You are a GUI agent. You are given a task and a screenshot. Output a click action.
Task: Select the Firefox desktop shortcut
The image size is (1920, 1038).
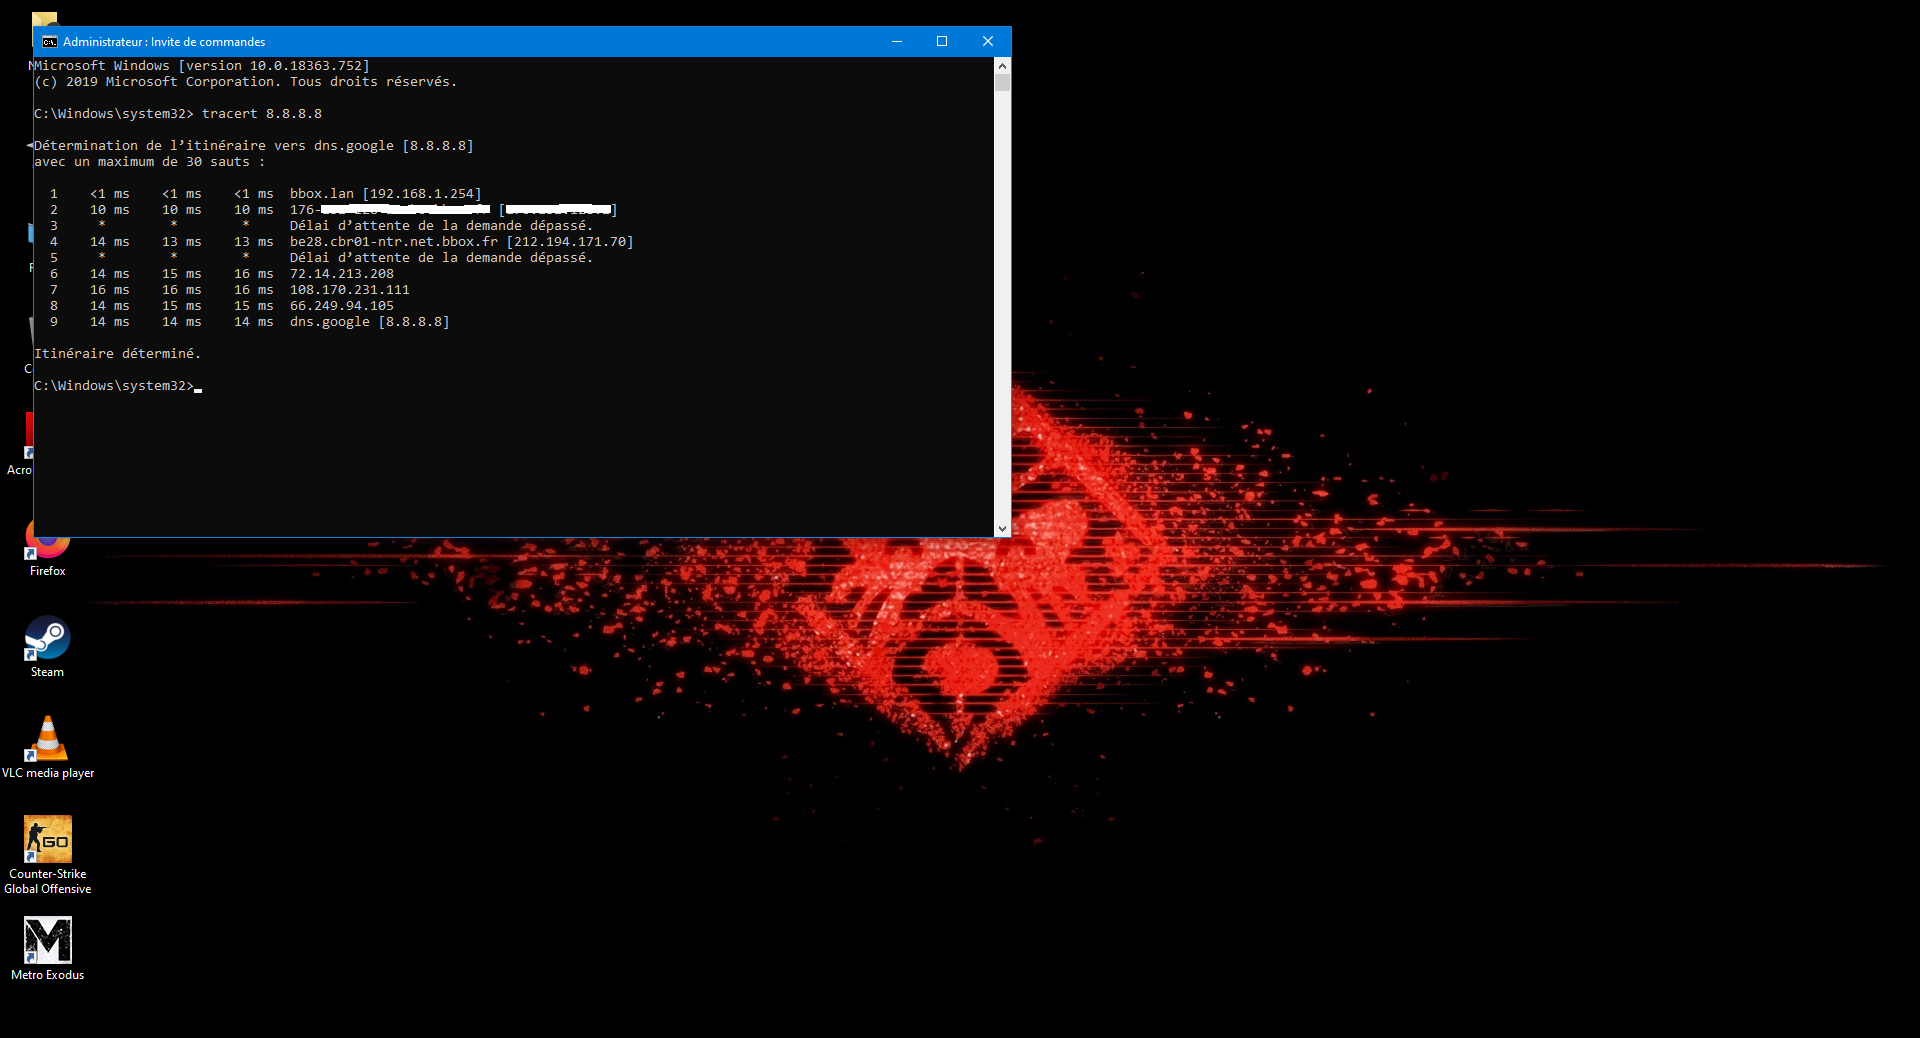tap(47, 548)
